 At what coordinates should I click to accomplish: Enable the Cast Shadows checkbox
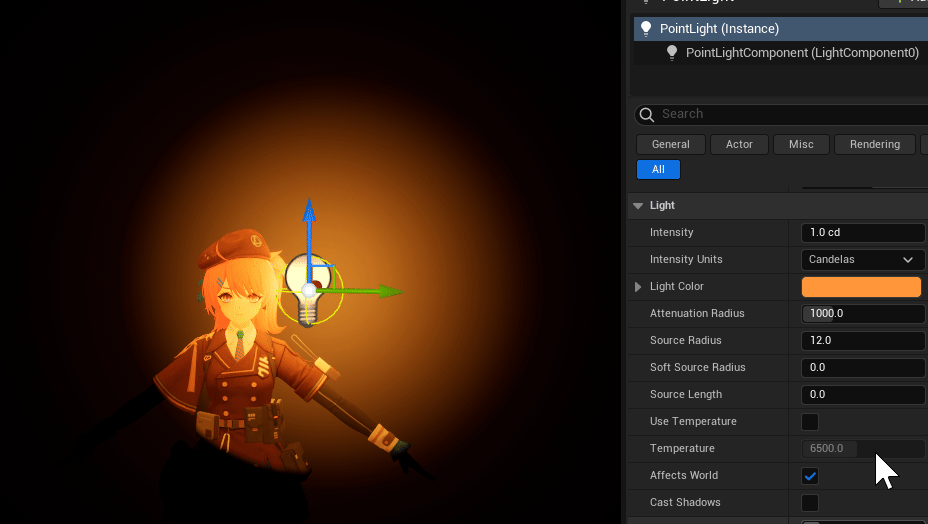point(810,503)
